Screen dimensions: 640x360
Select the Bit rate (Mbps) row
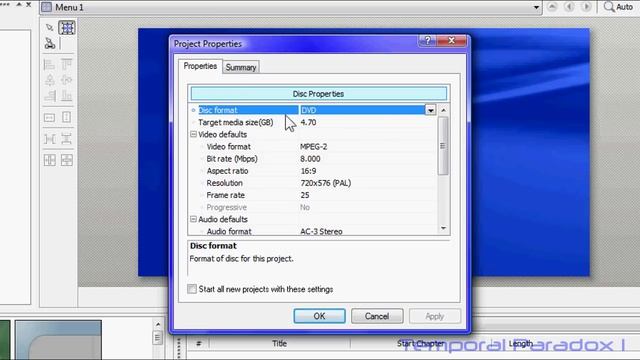tap(232, 159)
